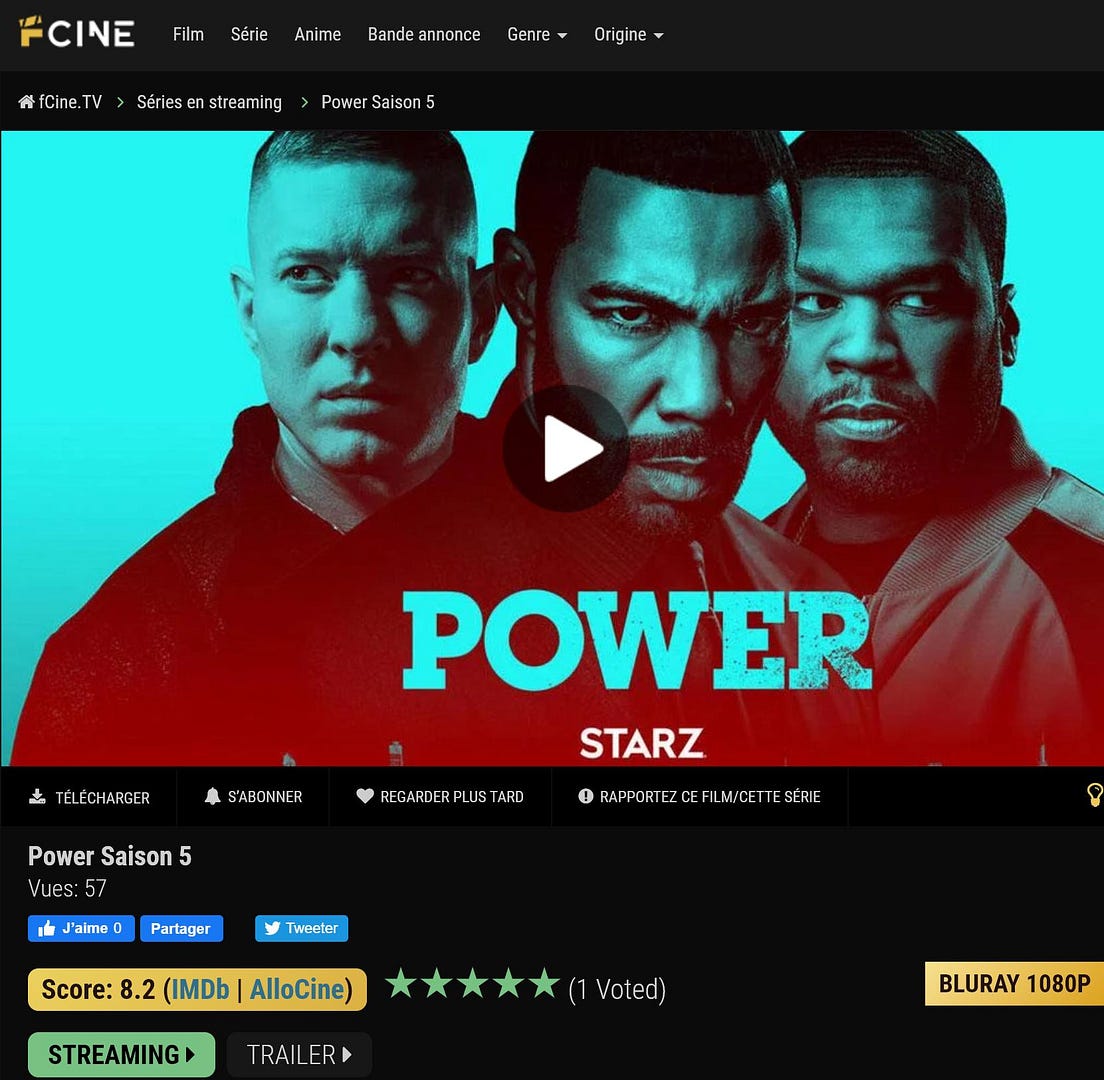
Task: Subscribe via the S'abonner bell
Action: [x=213, y=796]
